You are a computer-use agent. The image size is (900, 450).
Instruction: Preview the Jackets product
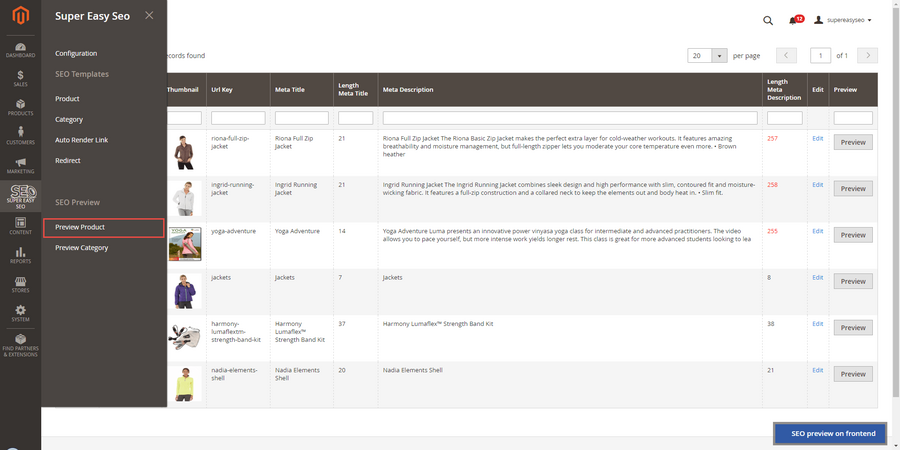click(853, 282)
